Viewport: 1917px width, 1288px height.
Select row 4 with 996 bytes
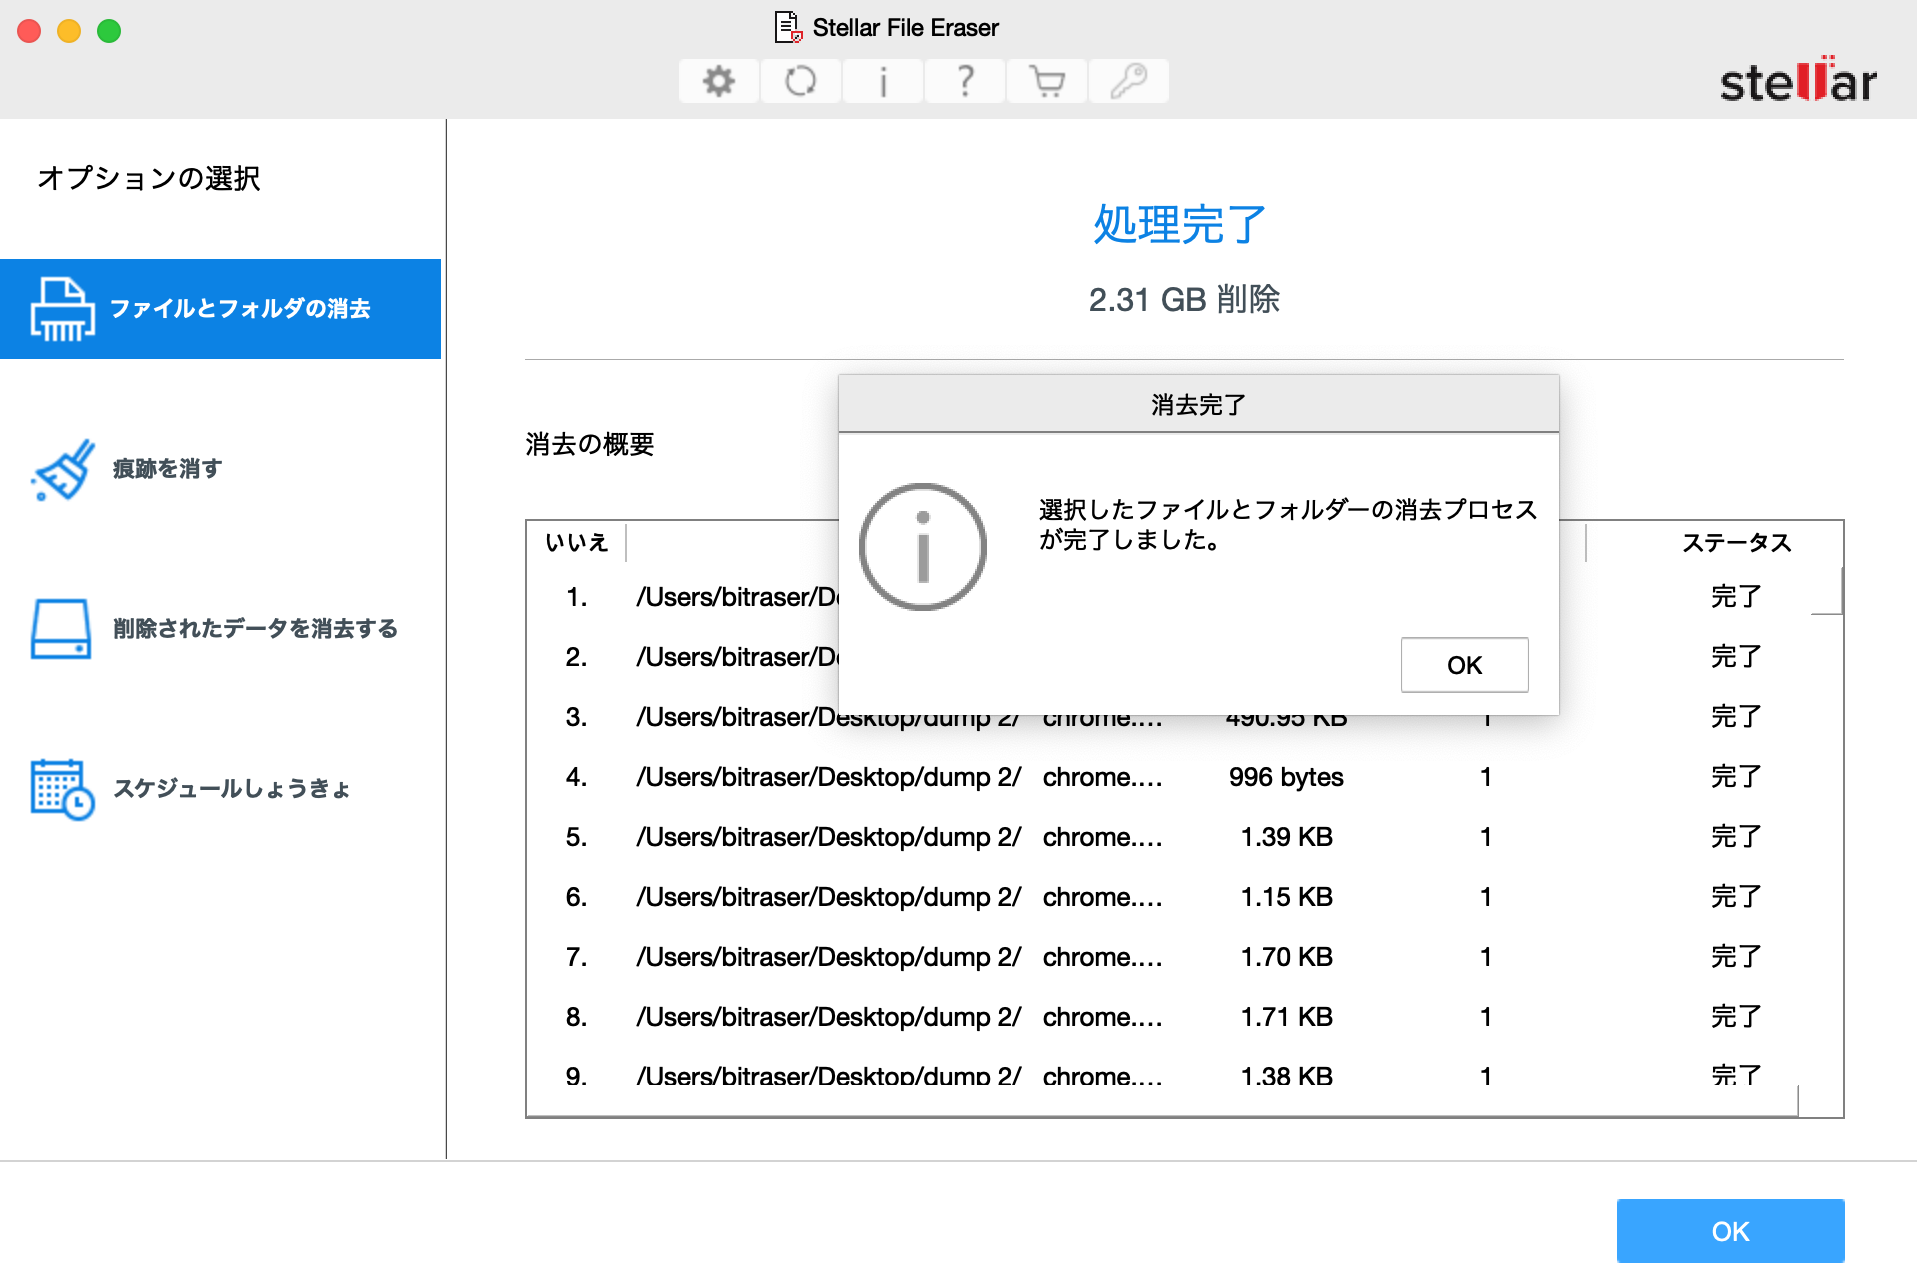(1184, 777)
